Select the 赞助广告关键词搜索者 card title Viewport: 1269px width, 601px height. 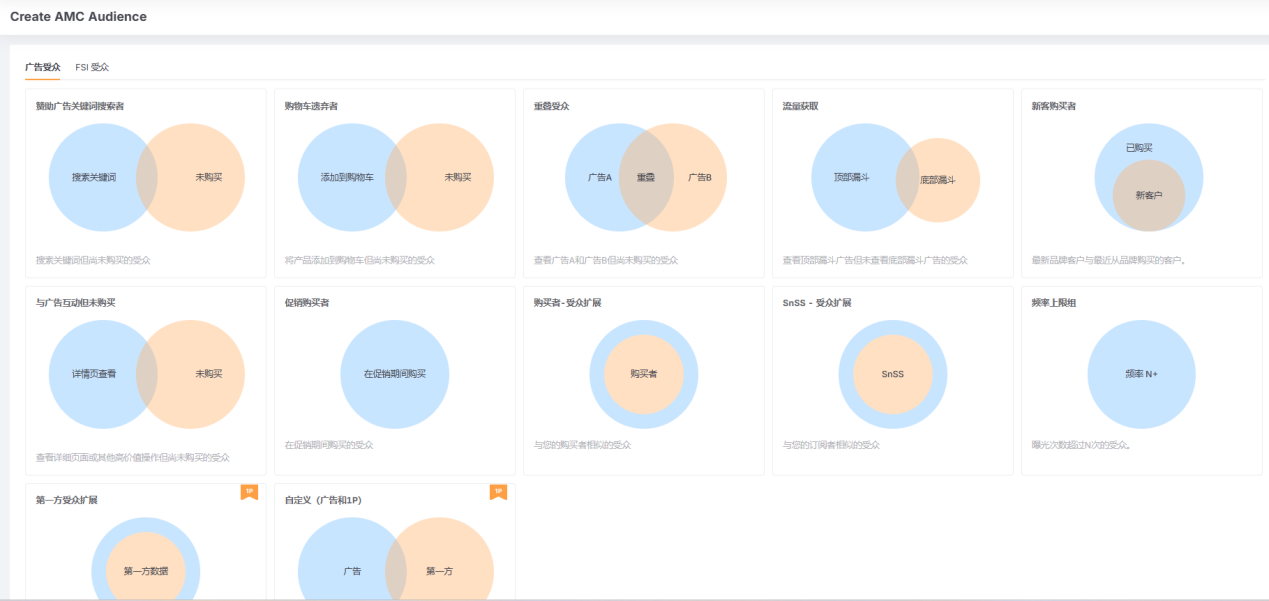(x=80, y=106)
